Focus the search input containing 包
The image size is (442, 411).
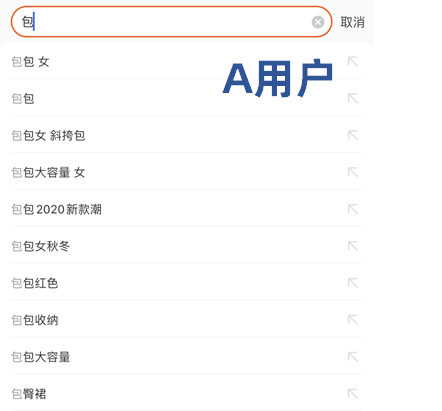pos(171,22)
